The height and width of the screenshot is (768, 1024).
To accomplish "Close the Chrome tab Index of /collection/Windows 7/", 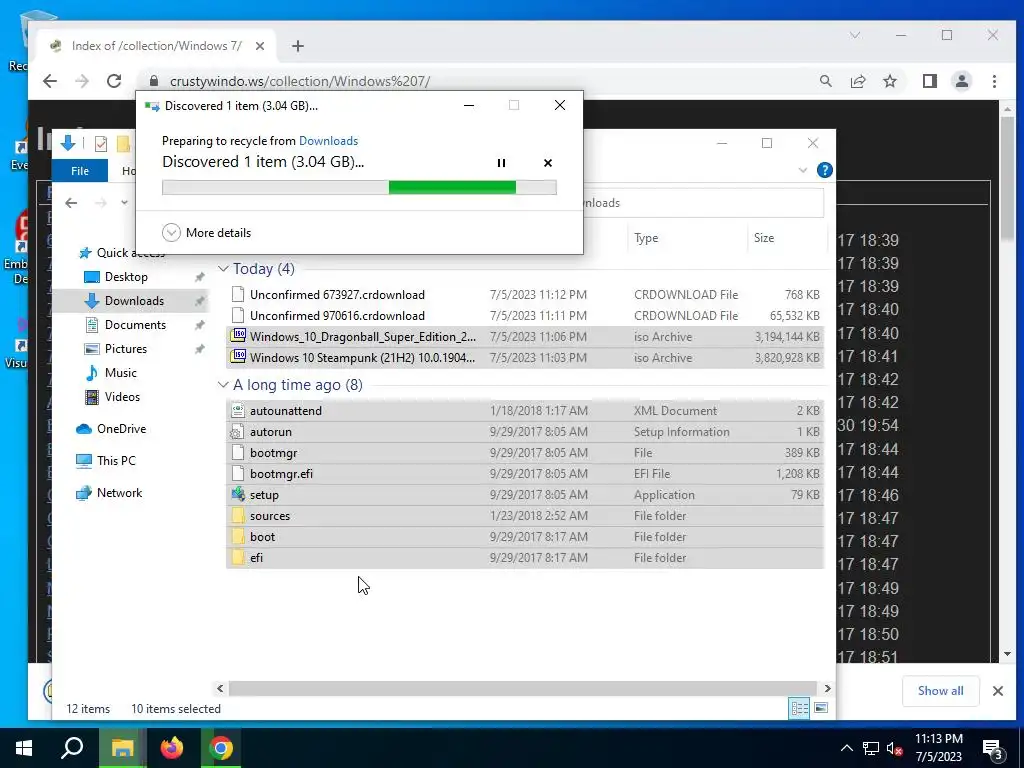I will coord(260,46).
